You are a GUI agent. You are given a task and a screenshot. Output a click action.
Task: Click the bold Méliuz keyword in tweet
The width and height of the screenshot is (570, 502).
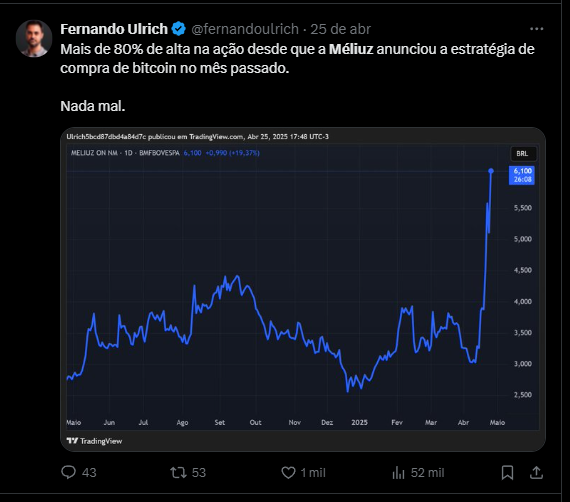click(x=351, y=49)
